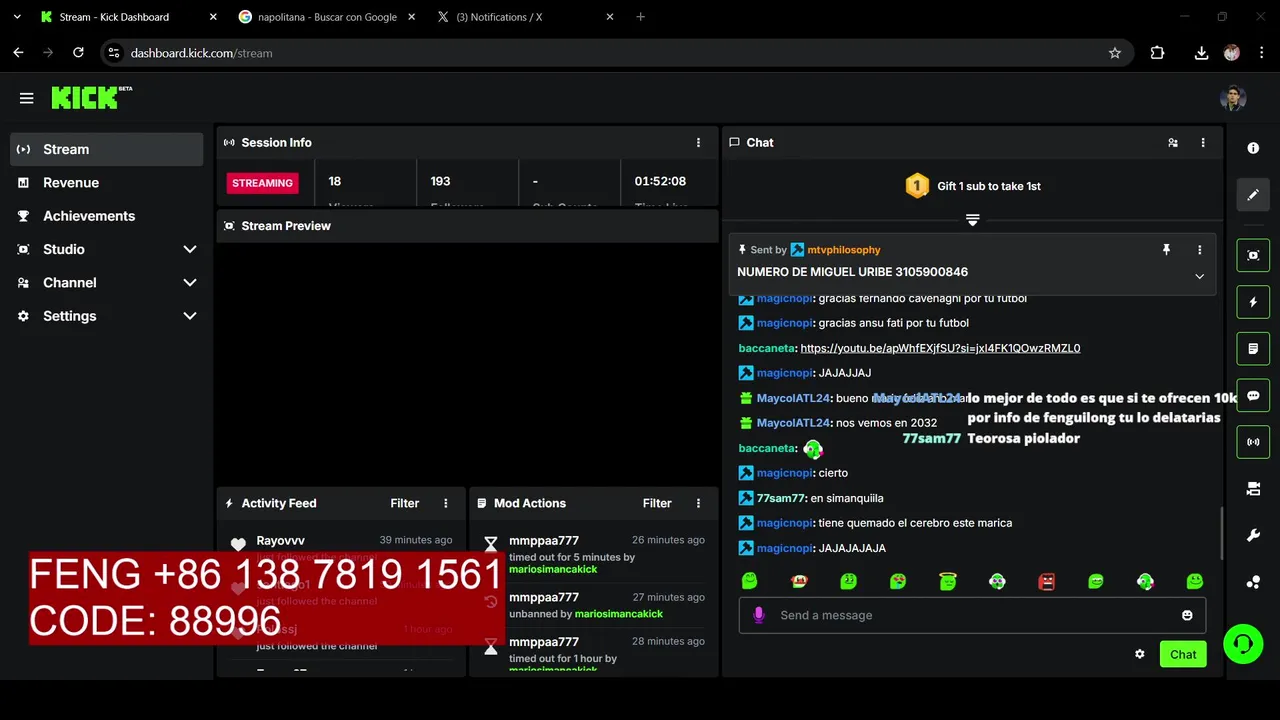The image size is (1280, 720).
Task: Click the three-dots cluster icon in right sidebar
Action: (1253, 582)
